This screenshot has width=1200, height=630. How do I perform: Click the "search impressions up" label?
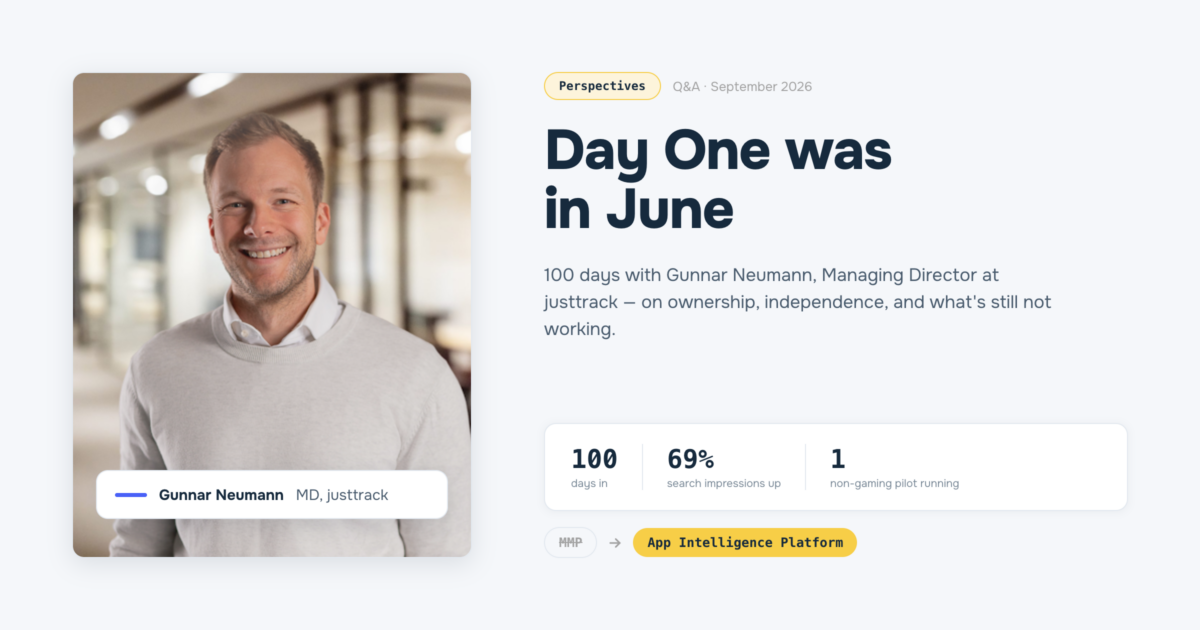coord(724,484)
